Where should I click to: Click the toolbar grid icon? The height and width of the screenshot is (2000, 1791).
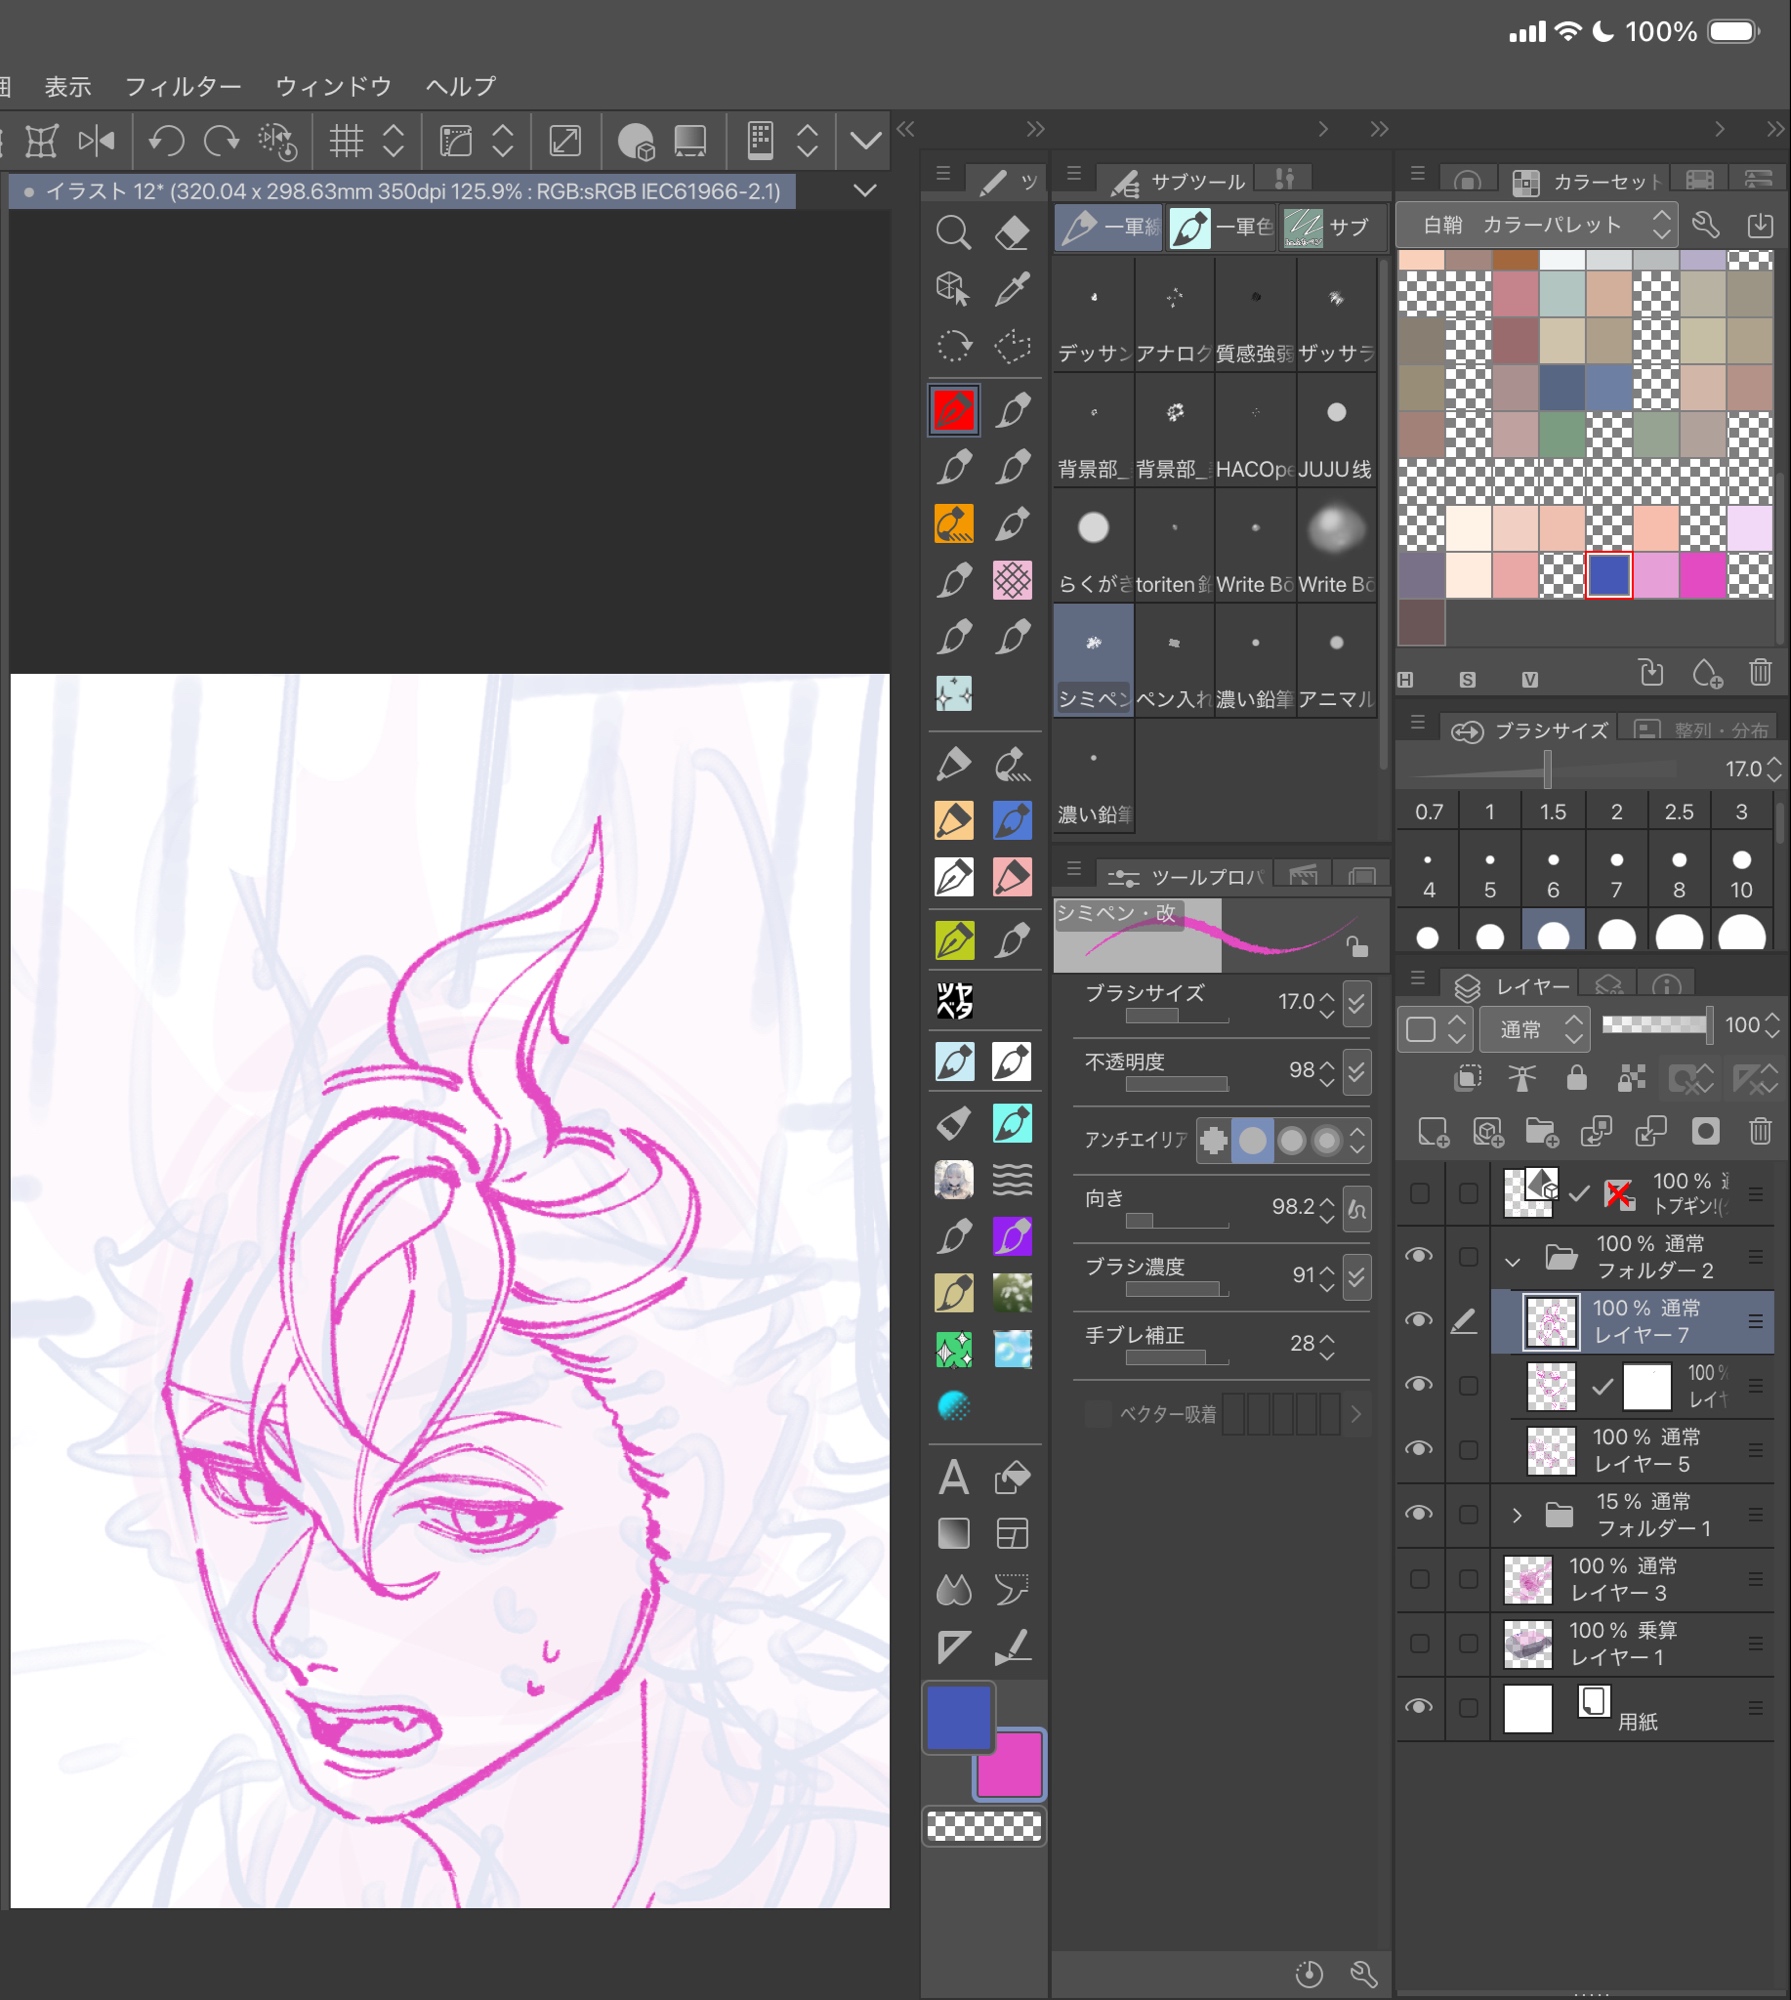pyautogui.click(x=346, y=141)
